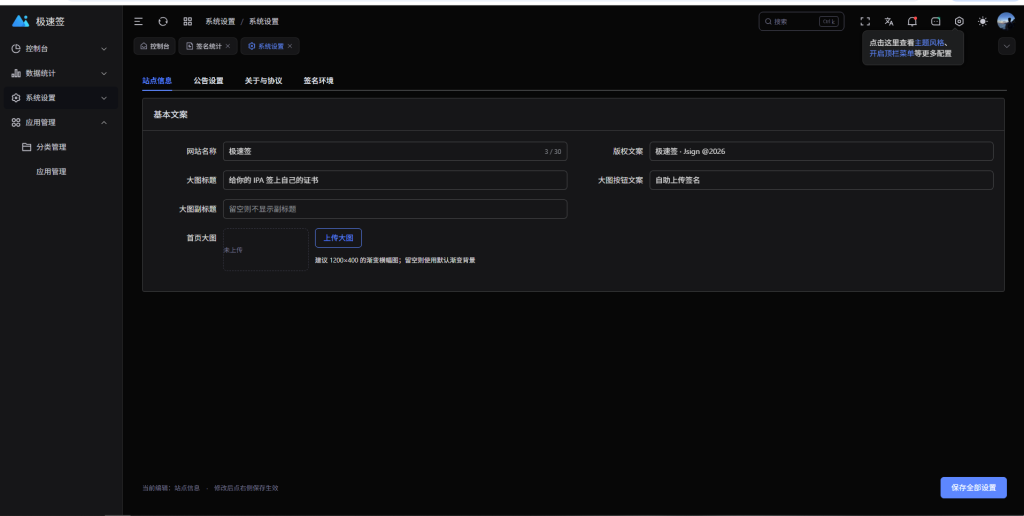Refresh the page with the reload icon
This screenshot has height=516, width=1024.
click(163, 22)
